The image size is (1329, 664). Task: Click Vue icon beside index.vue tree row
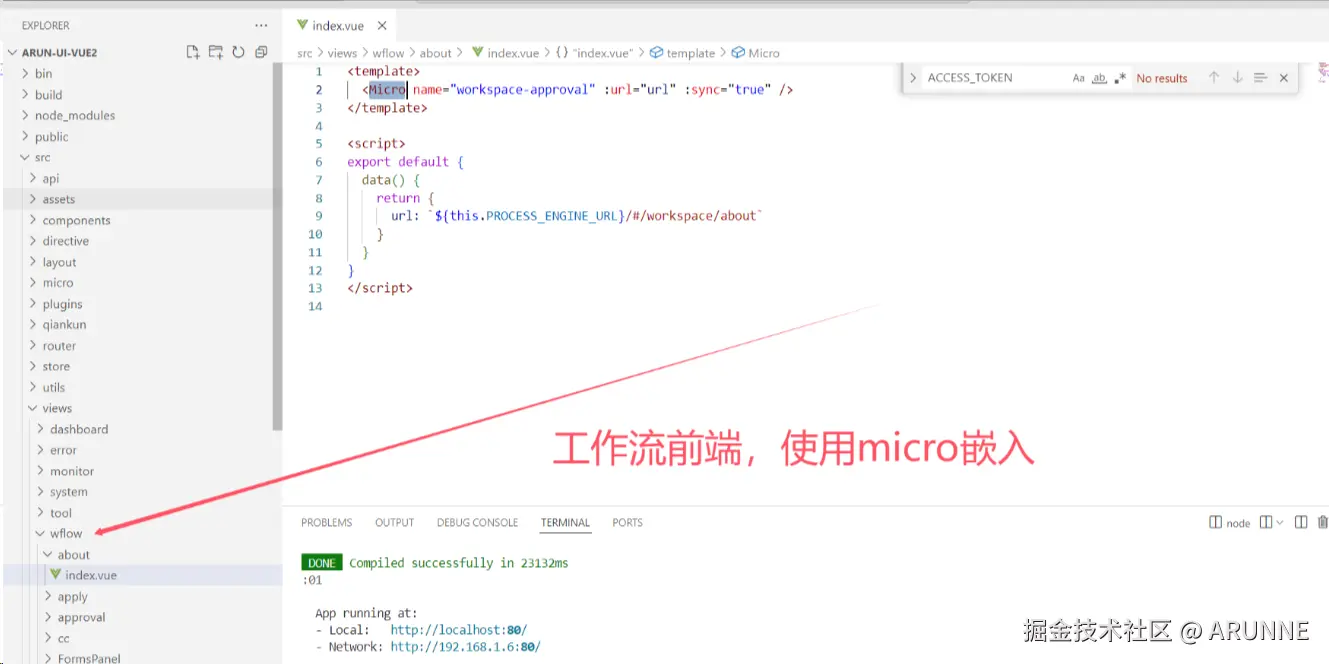click(x=56, y=575)
